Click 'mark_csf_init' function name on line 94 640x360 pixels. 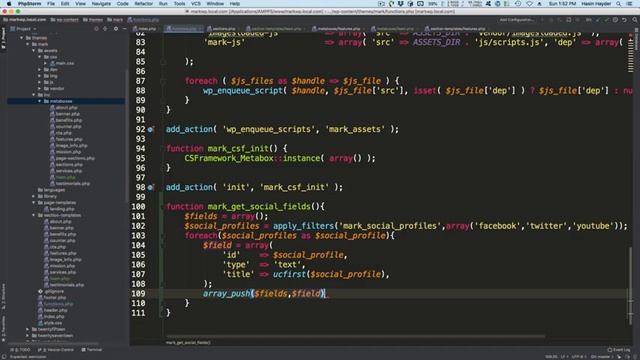coord(238,148)
